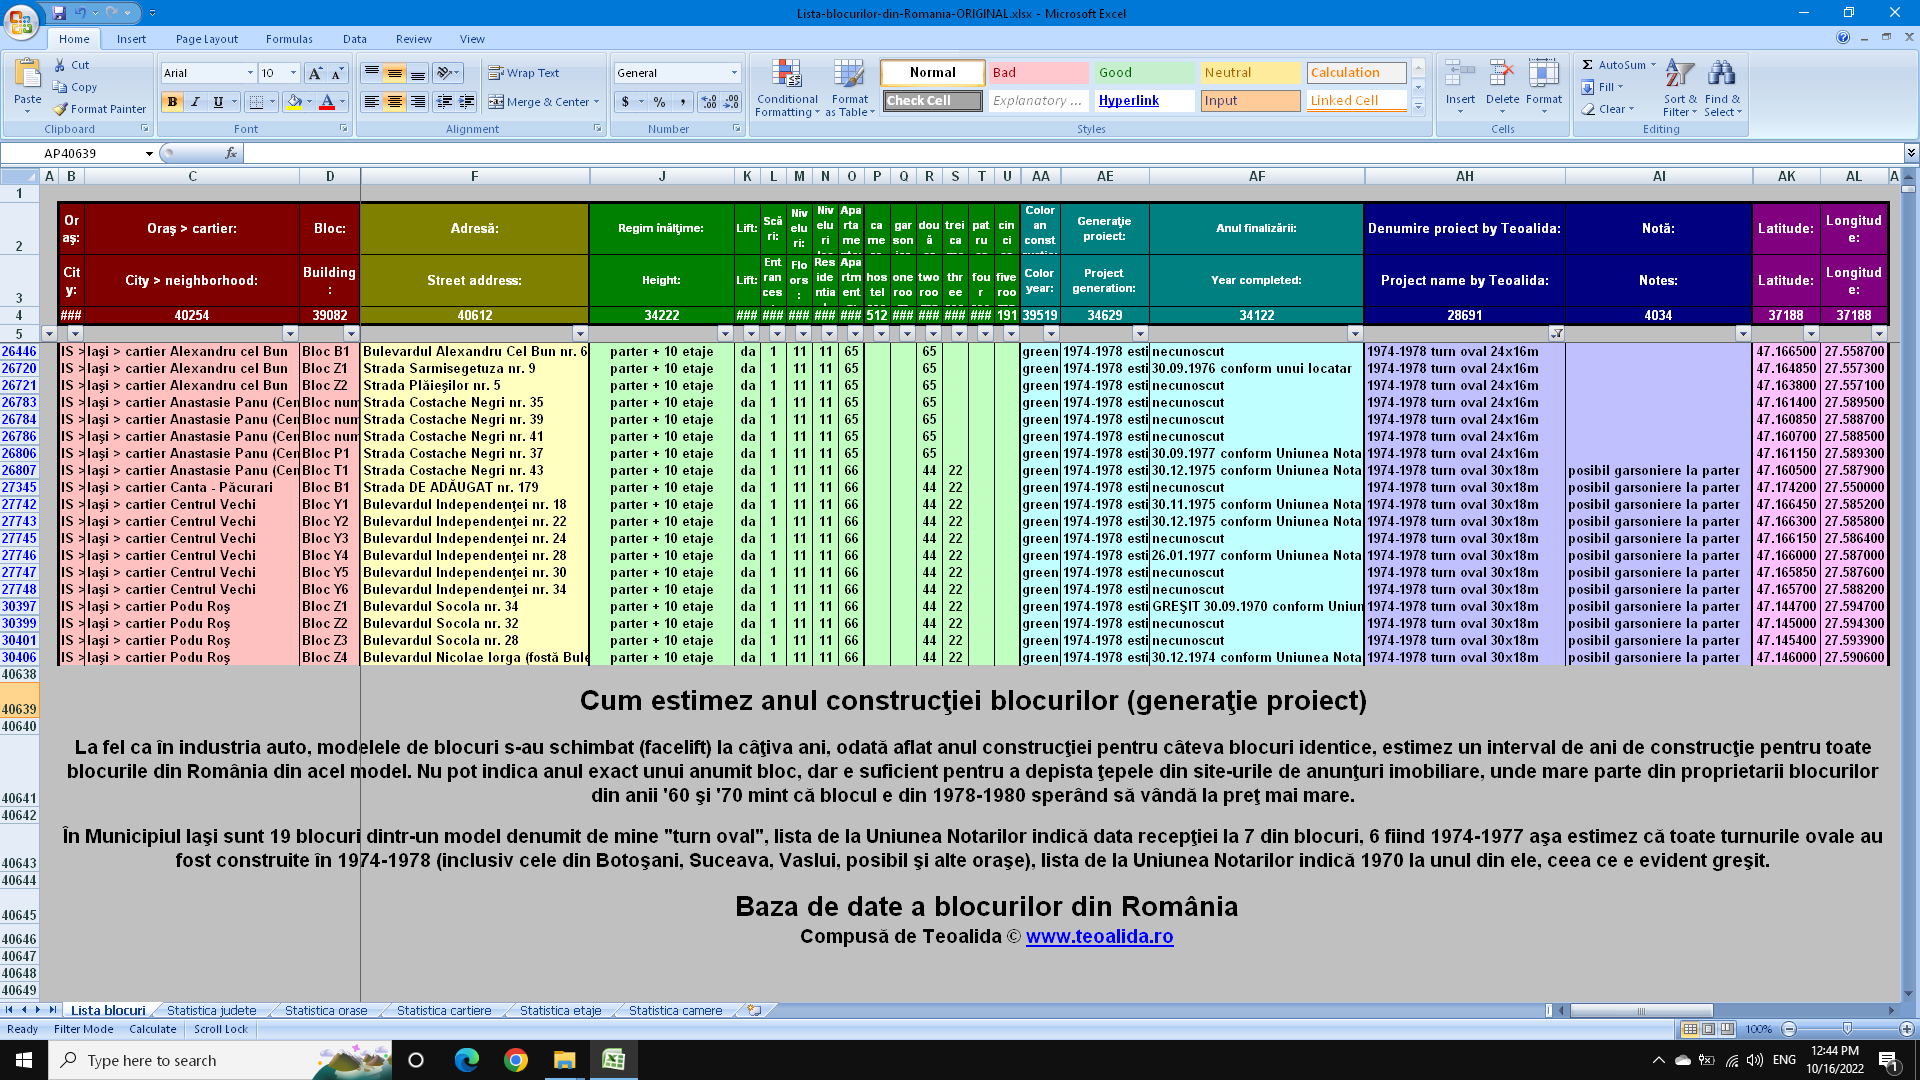Click Increase Indent icon
1920x1080 pixels.
pos(467,102)
